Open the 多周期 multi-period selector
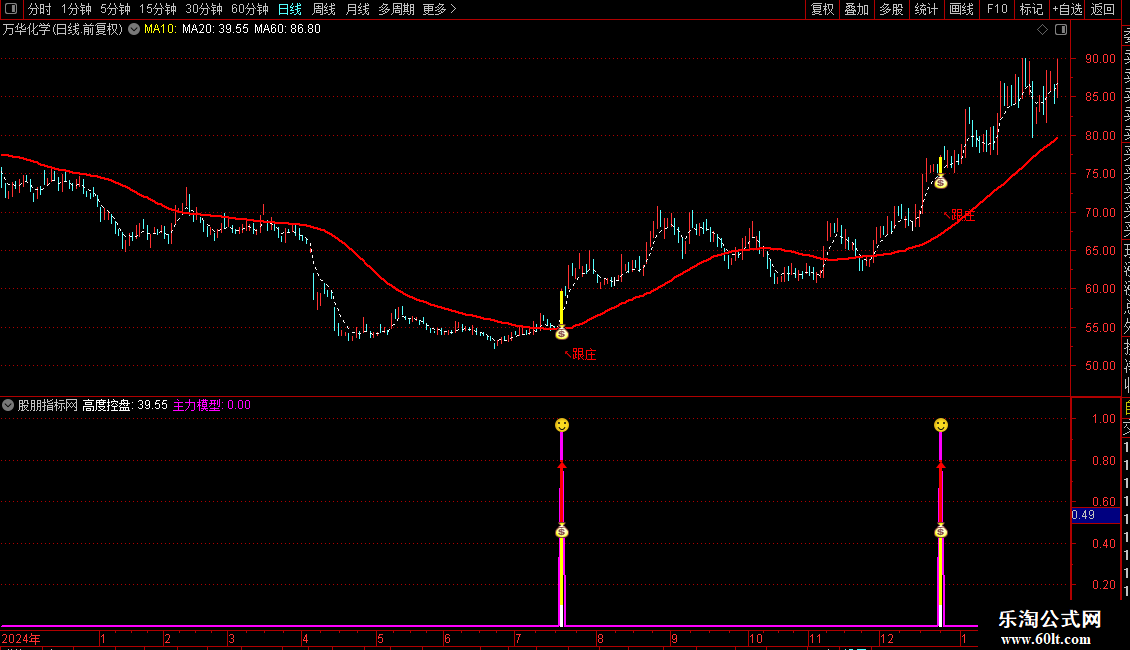 (396, 9)
